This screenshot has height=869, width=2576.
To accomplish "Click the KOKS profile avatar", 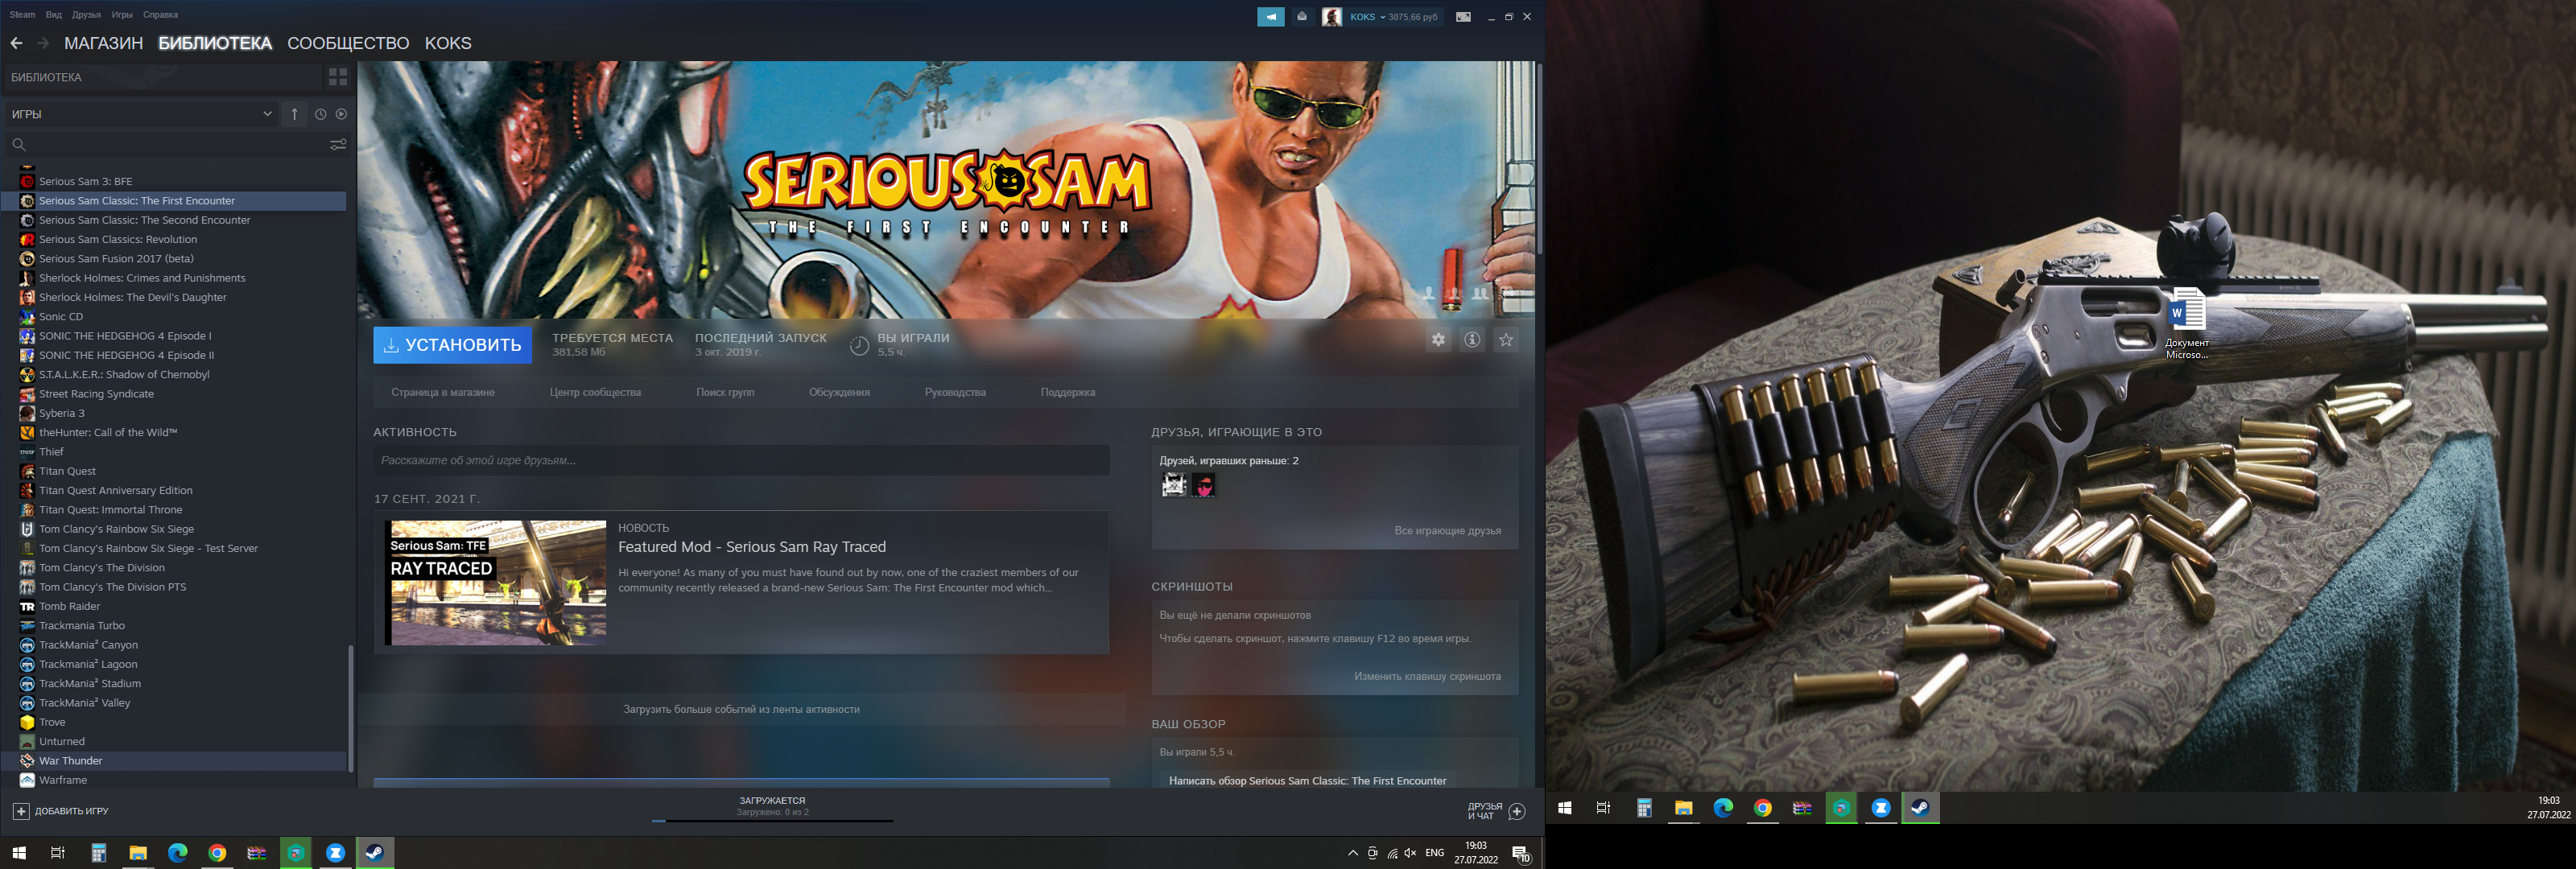I will click(1331, 17).
